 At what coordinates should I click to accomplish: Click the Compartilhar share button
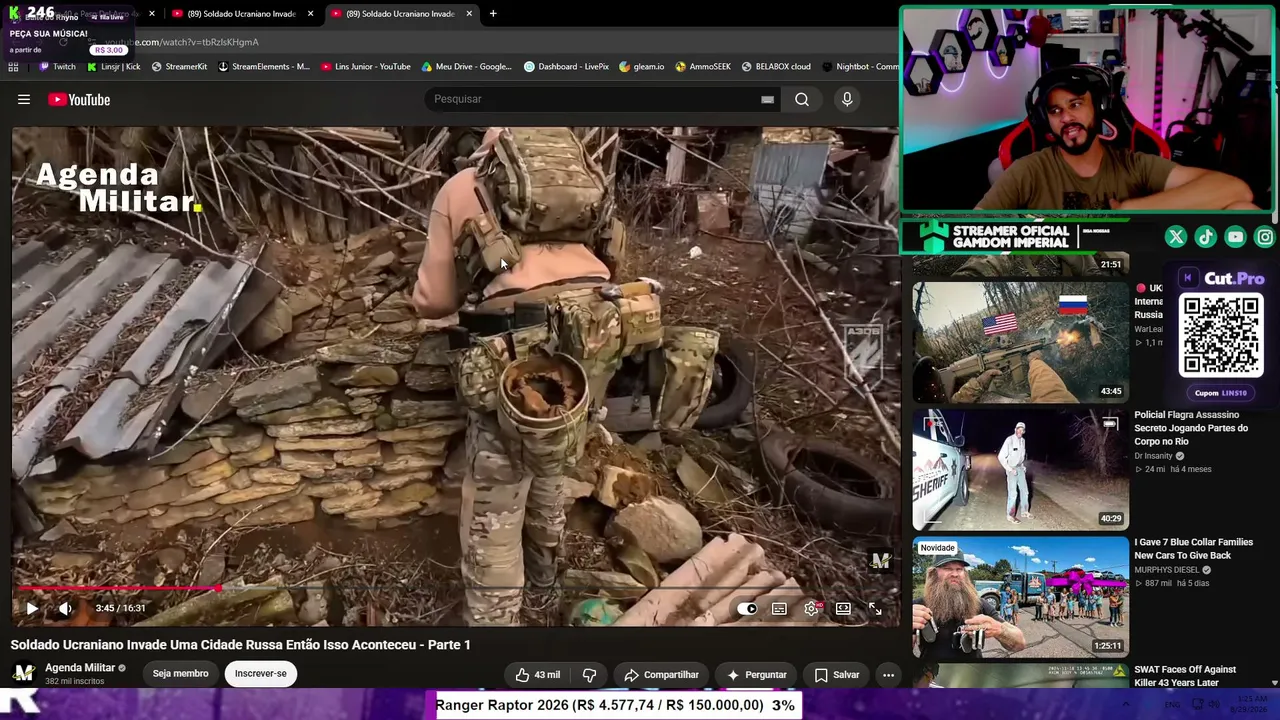[661, 675]
